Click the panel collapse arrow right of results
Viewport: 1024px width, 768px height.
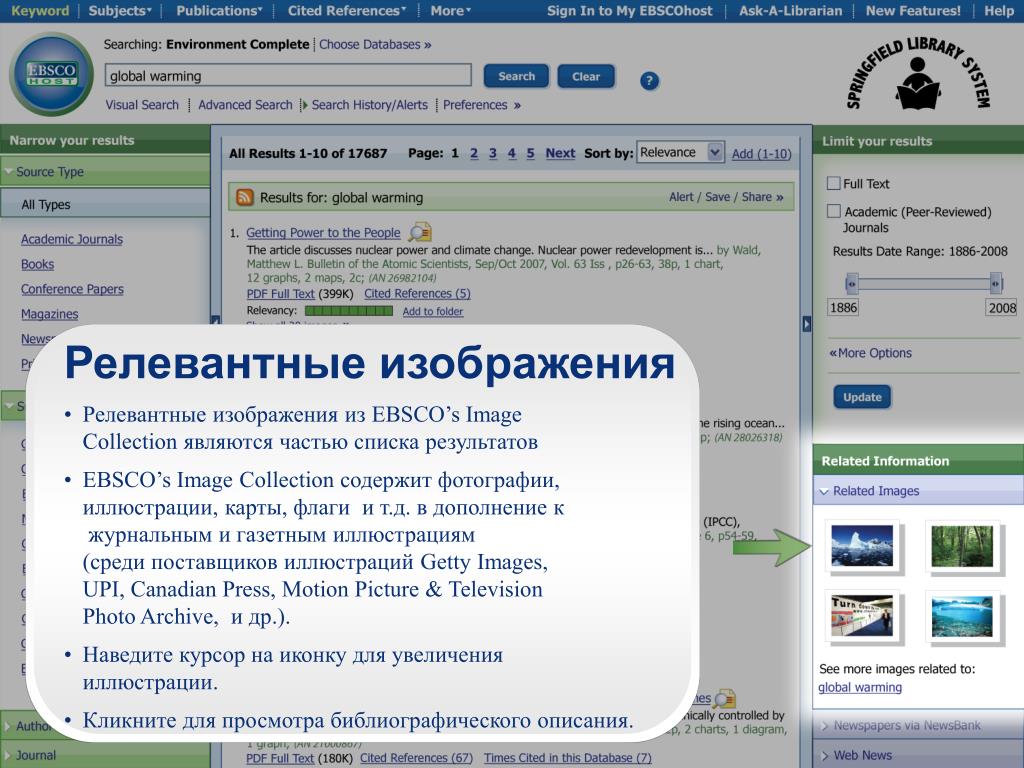pos(806,323)
